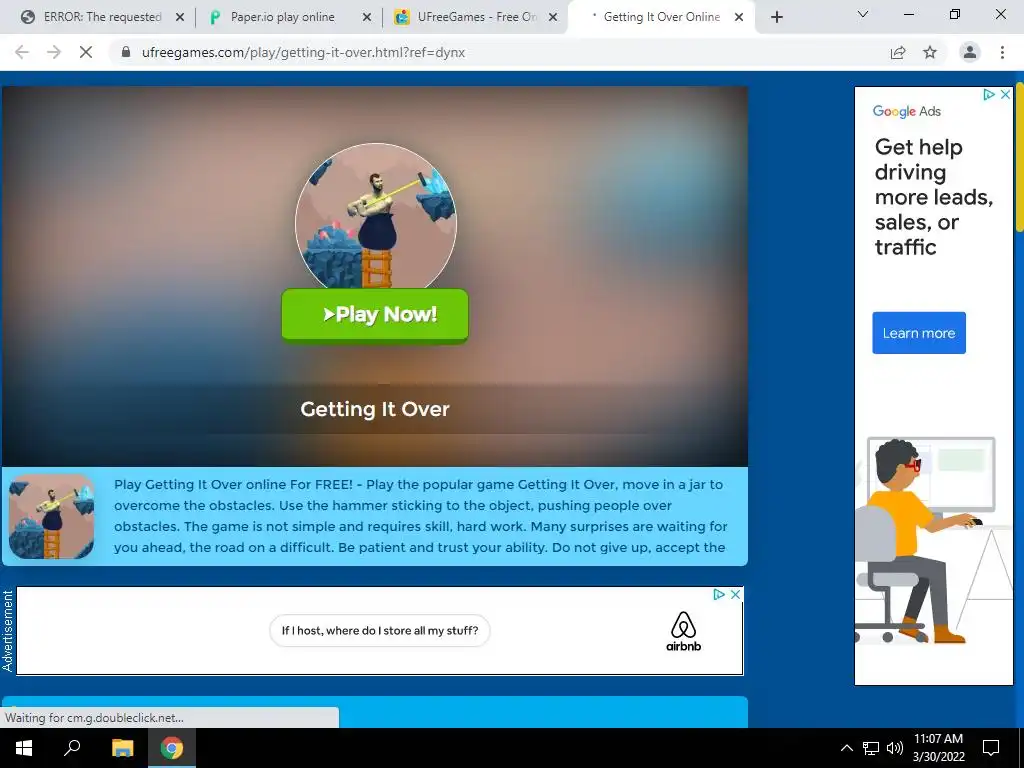This screenshot has height=768, width=1024.
Task: Open the notification center icon
Action: point(991,748)
